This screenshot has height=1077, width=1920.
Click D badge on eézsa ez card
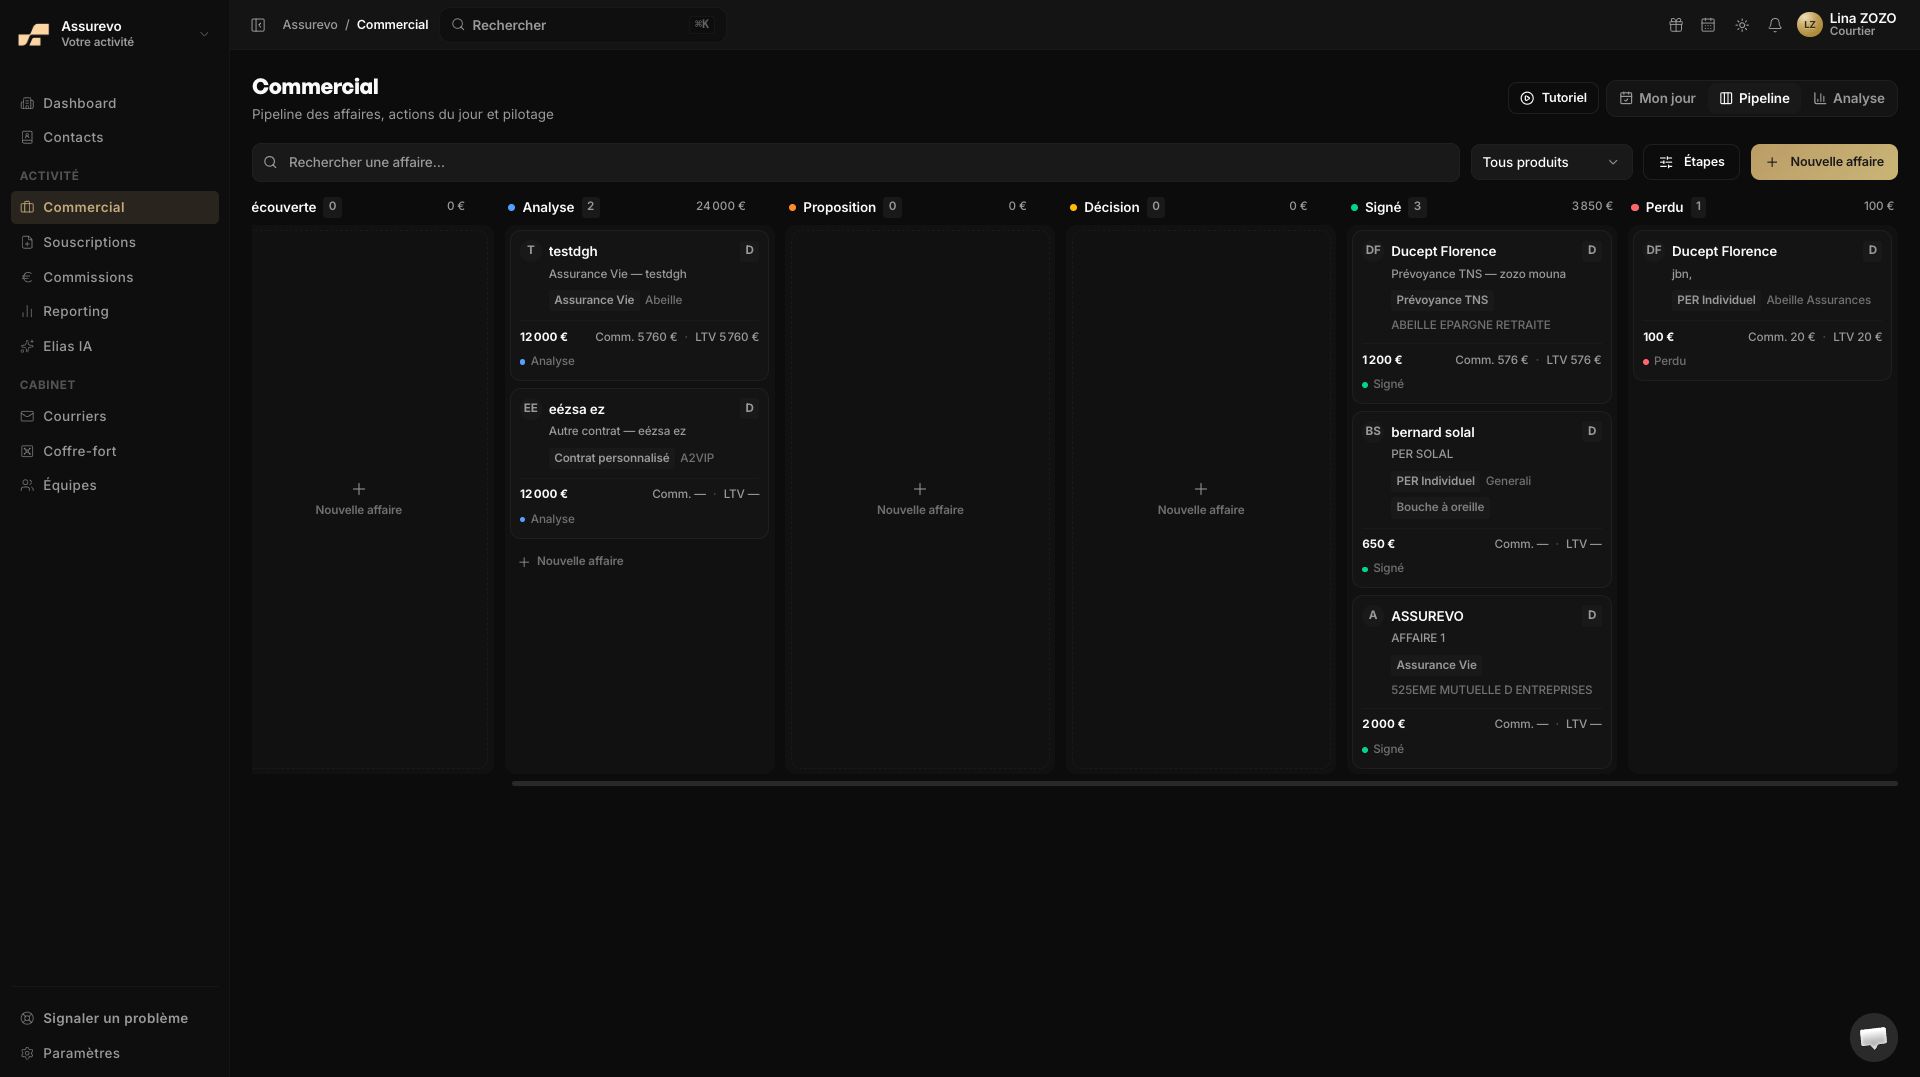point(749,408)
